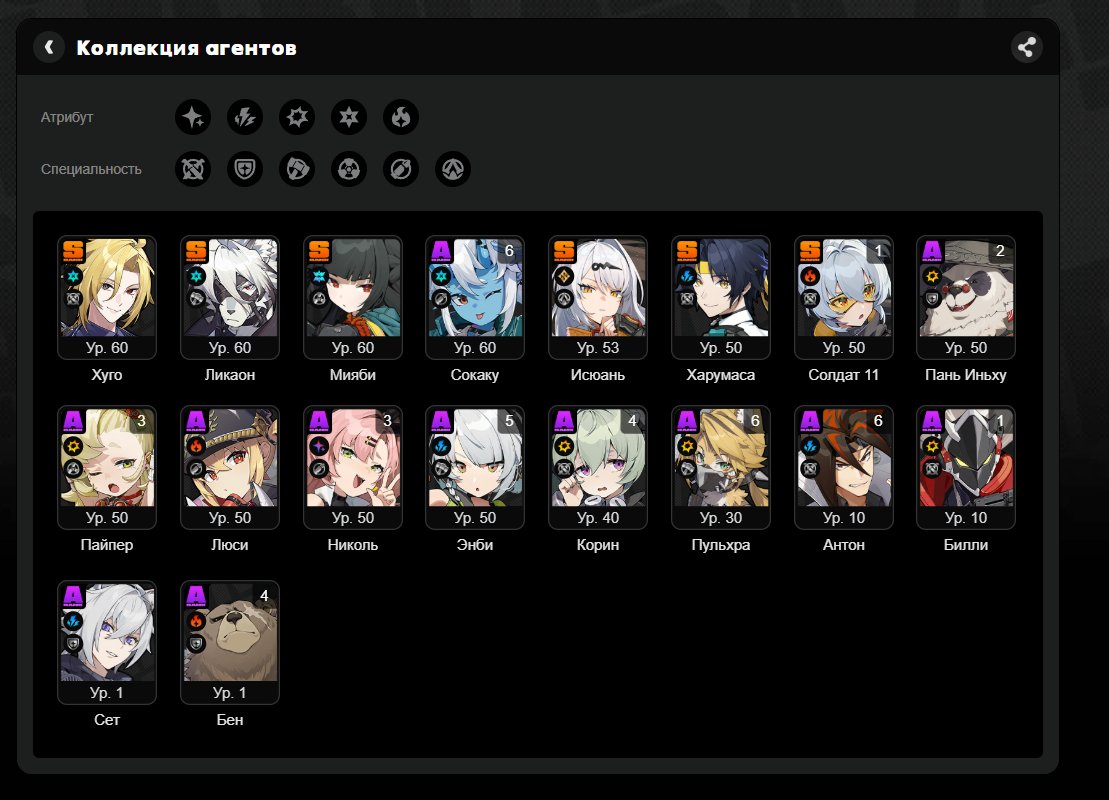Open the Пайпер agent card
The image size is (1109, 800).
coord(107,467)
